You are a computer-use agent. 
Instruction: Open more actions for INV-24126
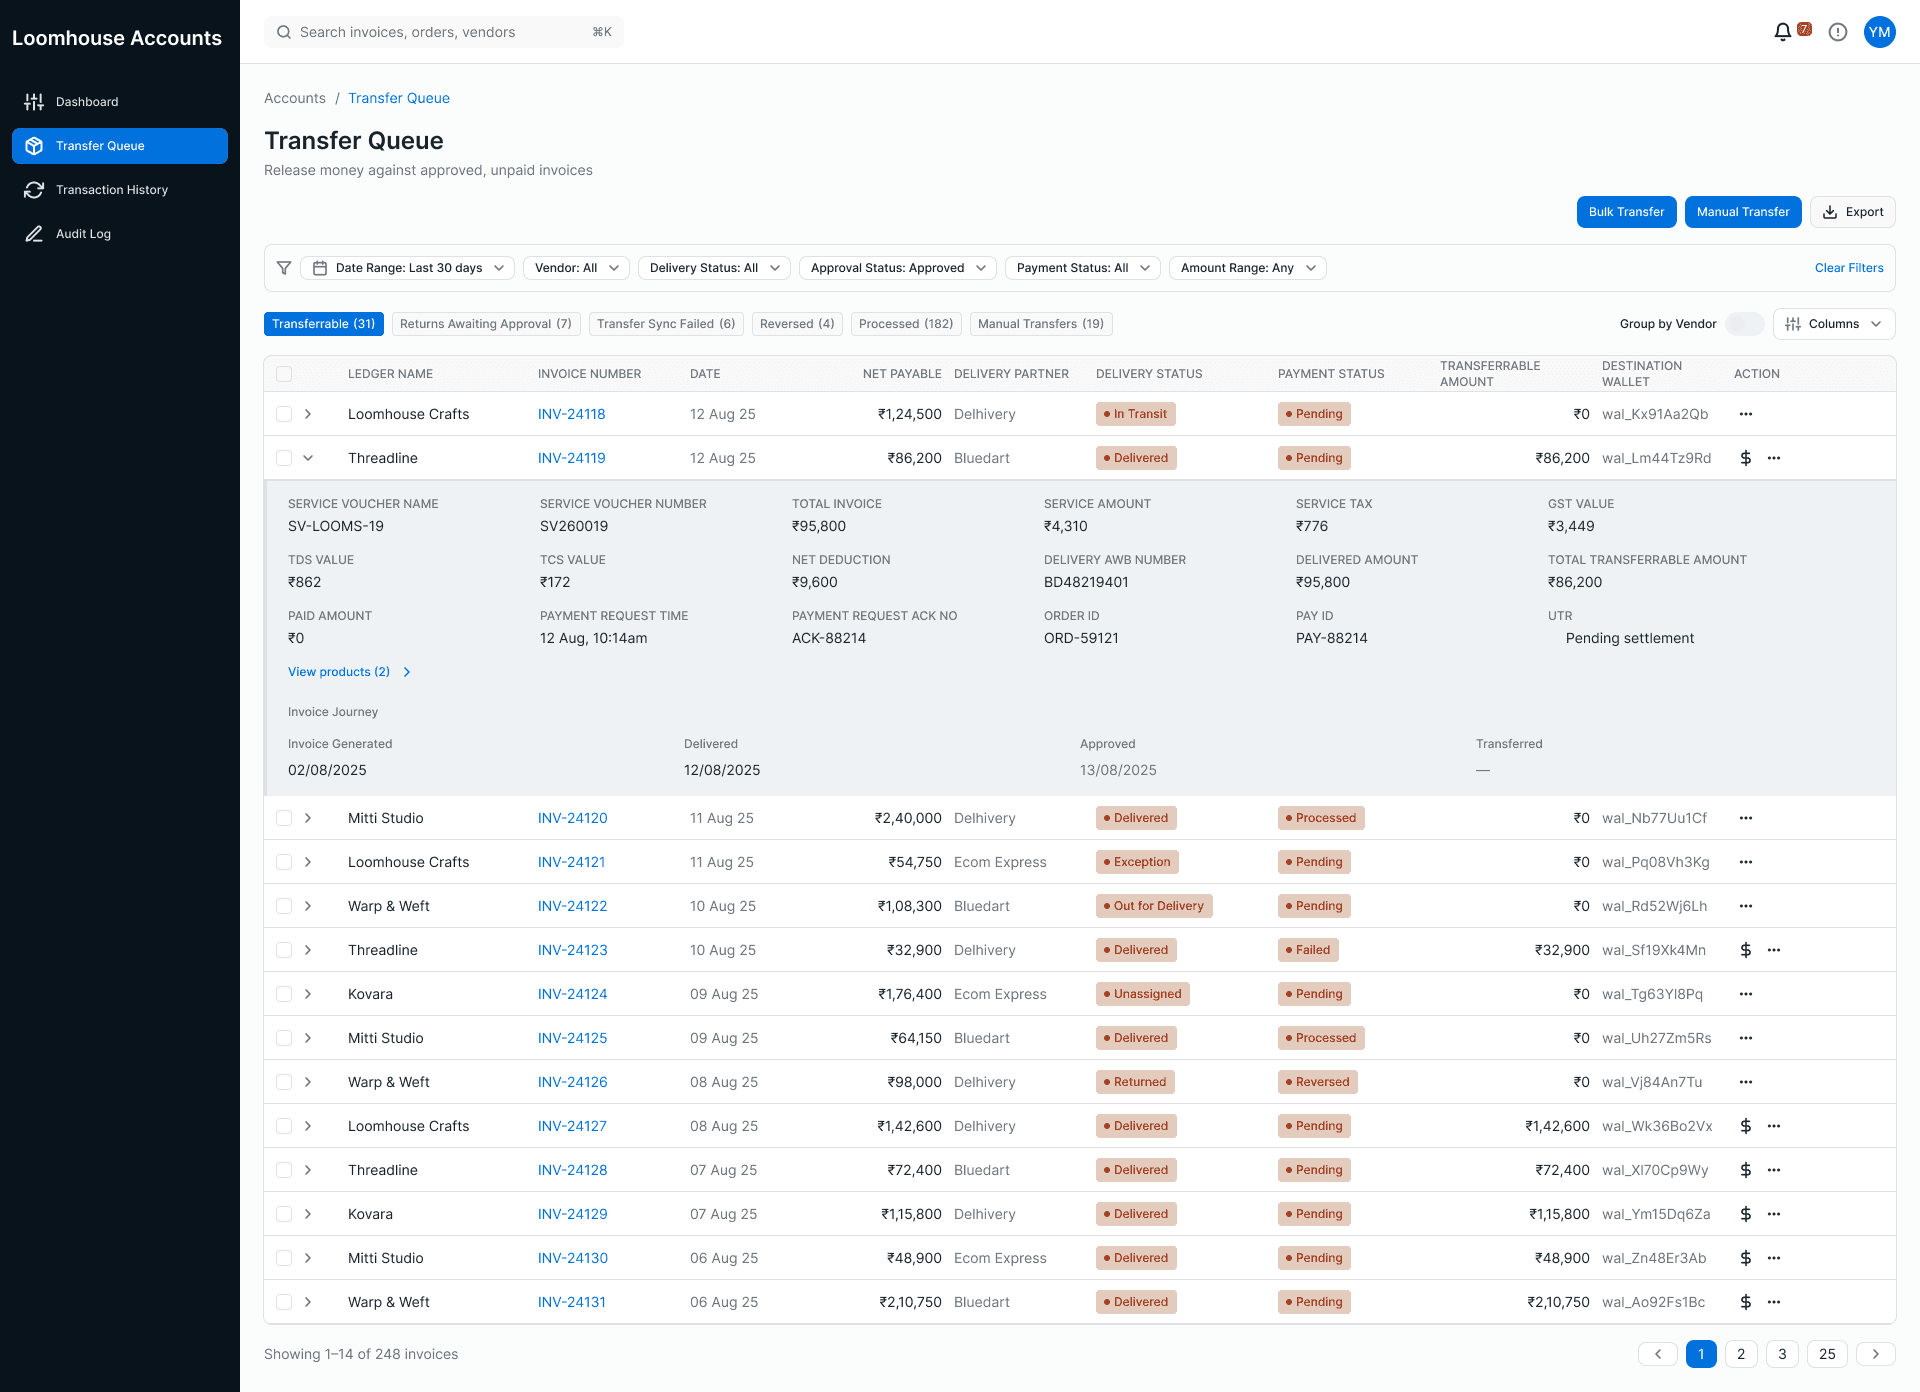tap(1745, 1082)
